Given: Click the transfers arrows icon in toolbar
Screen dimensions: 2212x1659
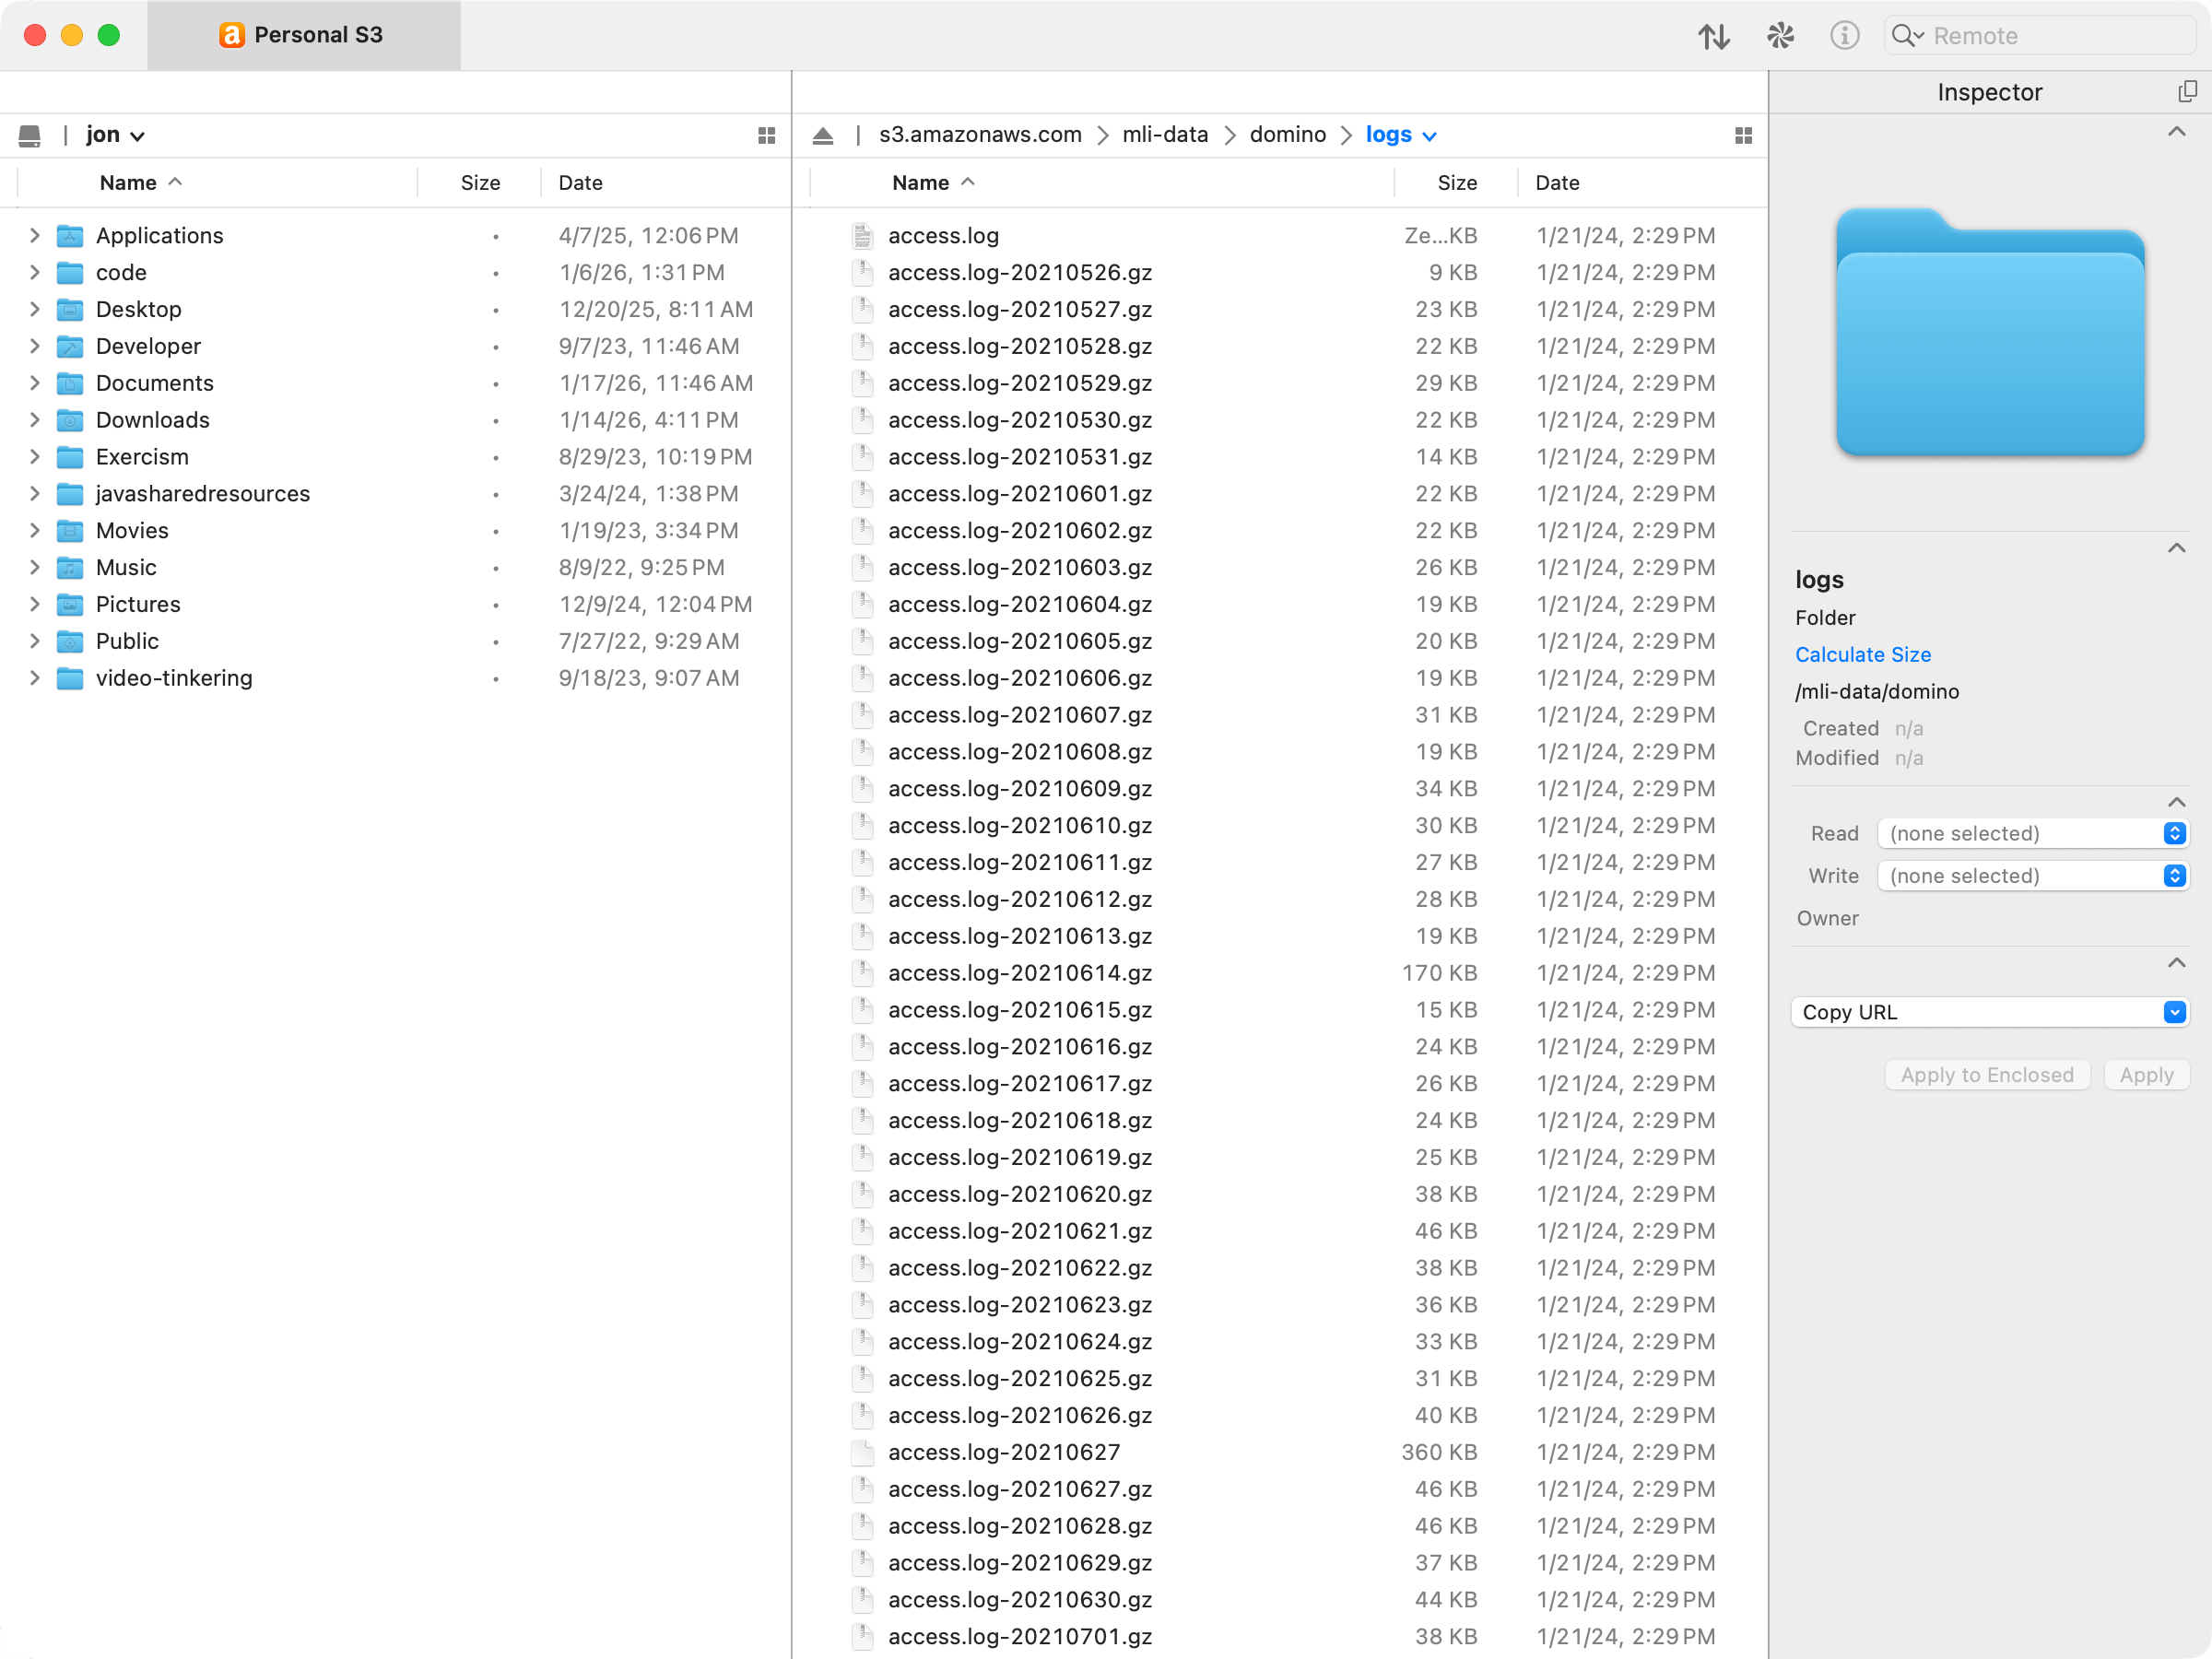Looking at the screenshot, I should click(x=1714, y=36).
